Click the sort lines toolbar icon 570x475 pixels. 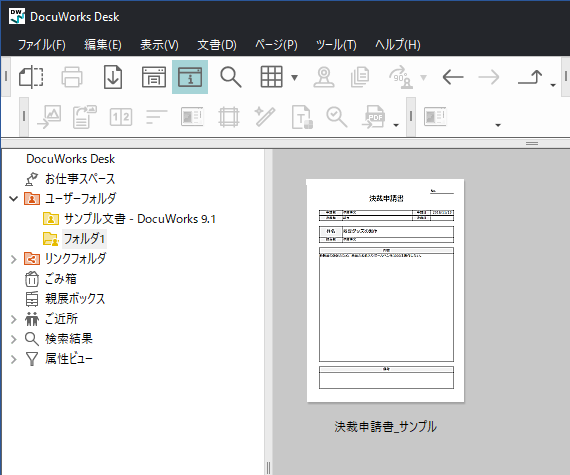(x=156, y=117)
